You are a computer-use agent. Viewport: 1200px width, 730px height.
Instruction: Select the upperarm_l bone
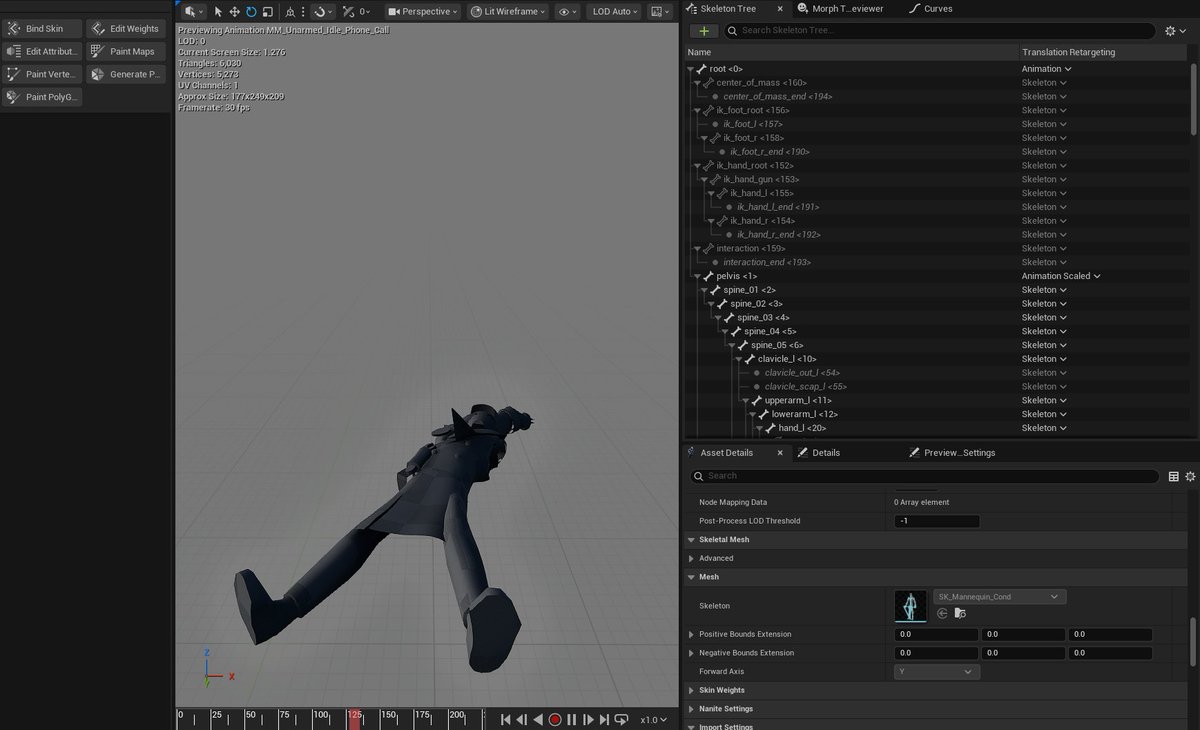tap(798, 400)
